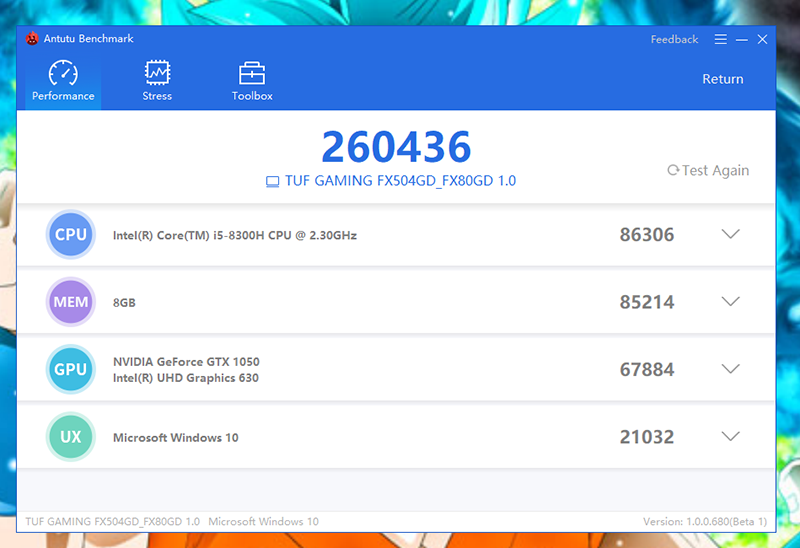Expand the UX score details
Image resolution: width=800 pixels, height=548 pixels.
click(731, 436)
